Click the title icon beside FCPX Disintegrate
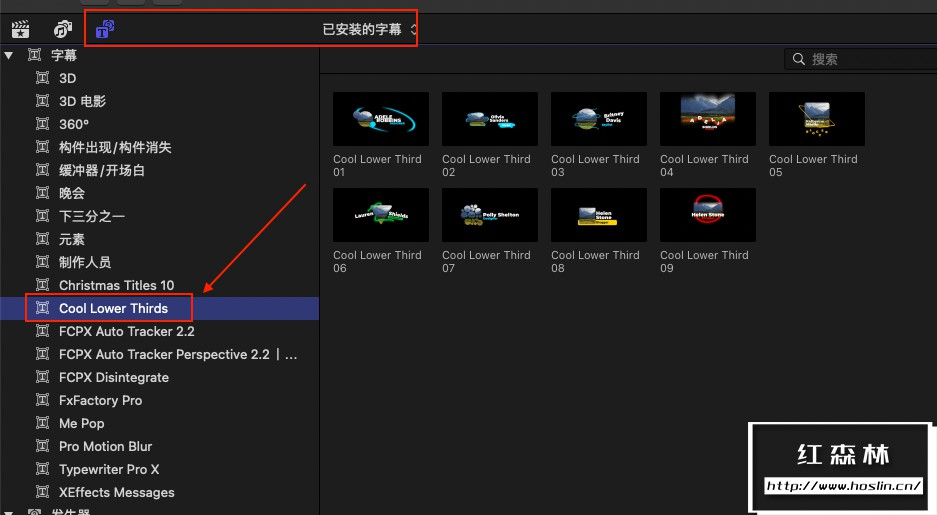The image size is (937, 515). coord(42,377)
